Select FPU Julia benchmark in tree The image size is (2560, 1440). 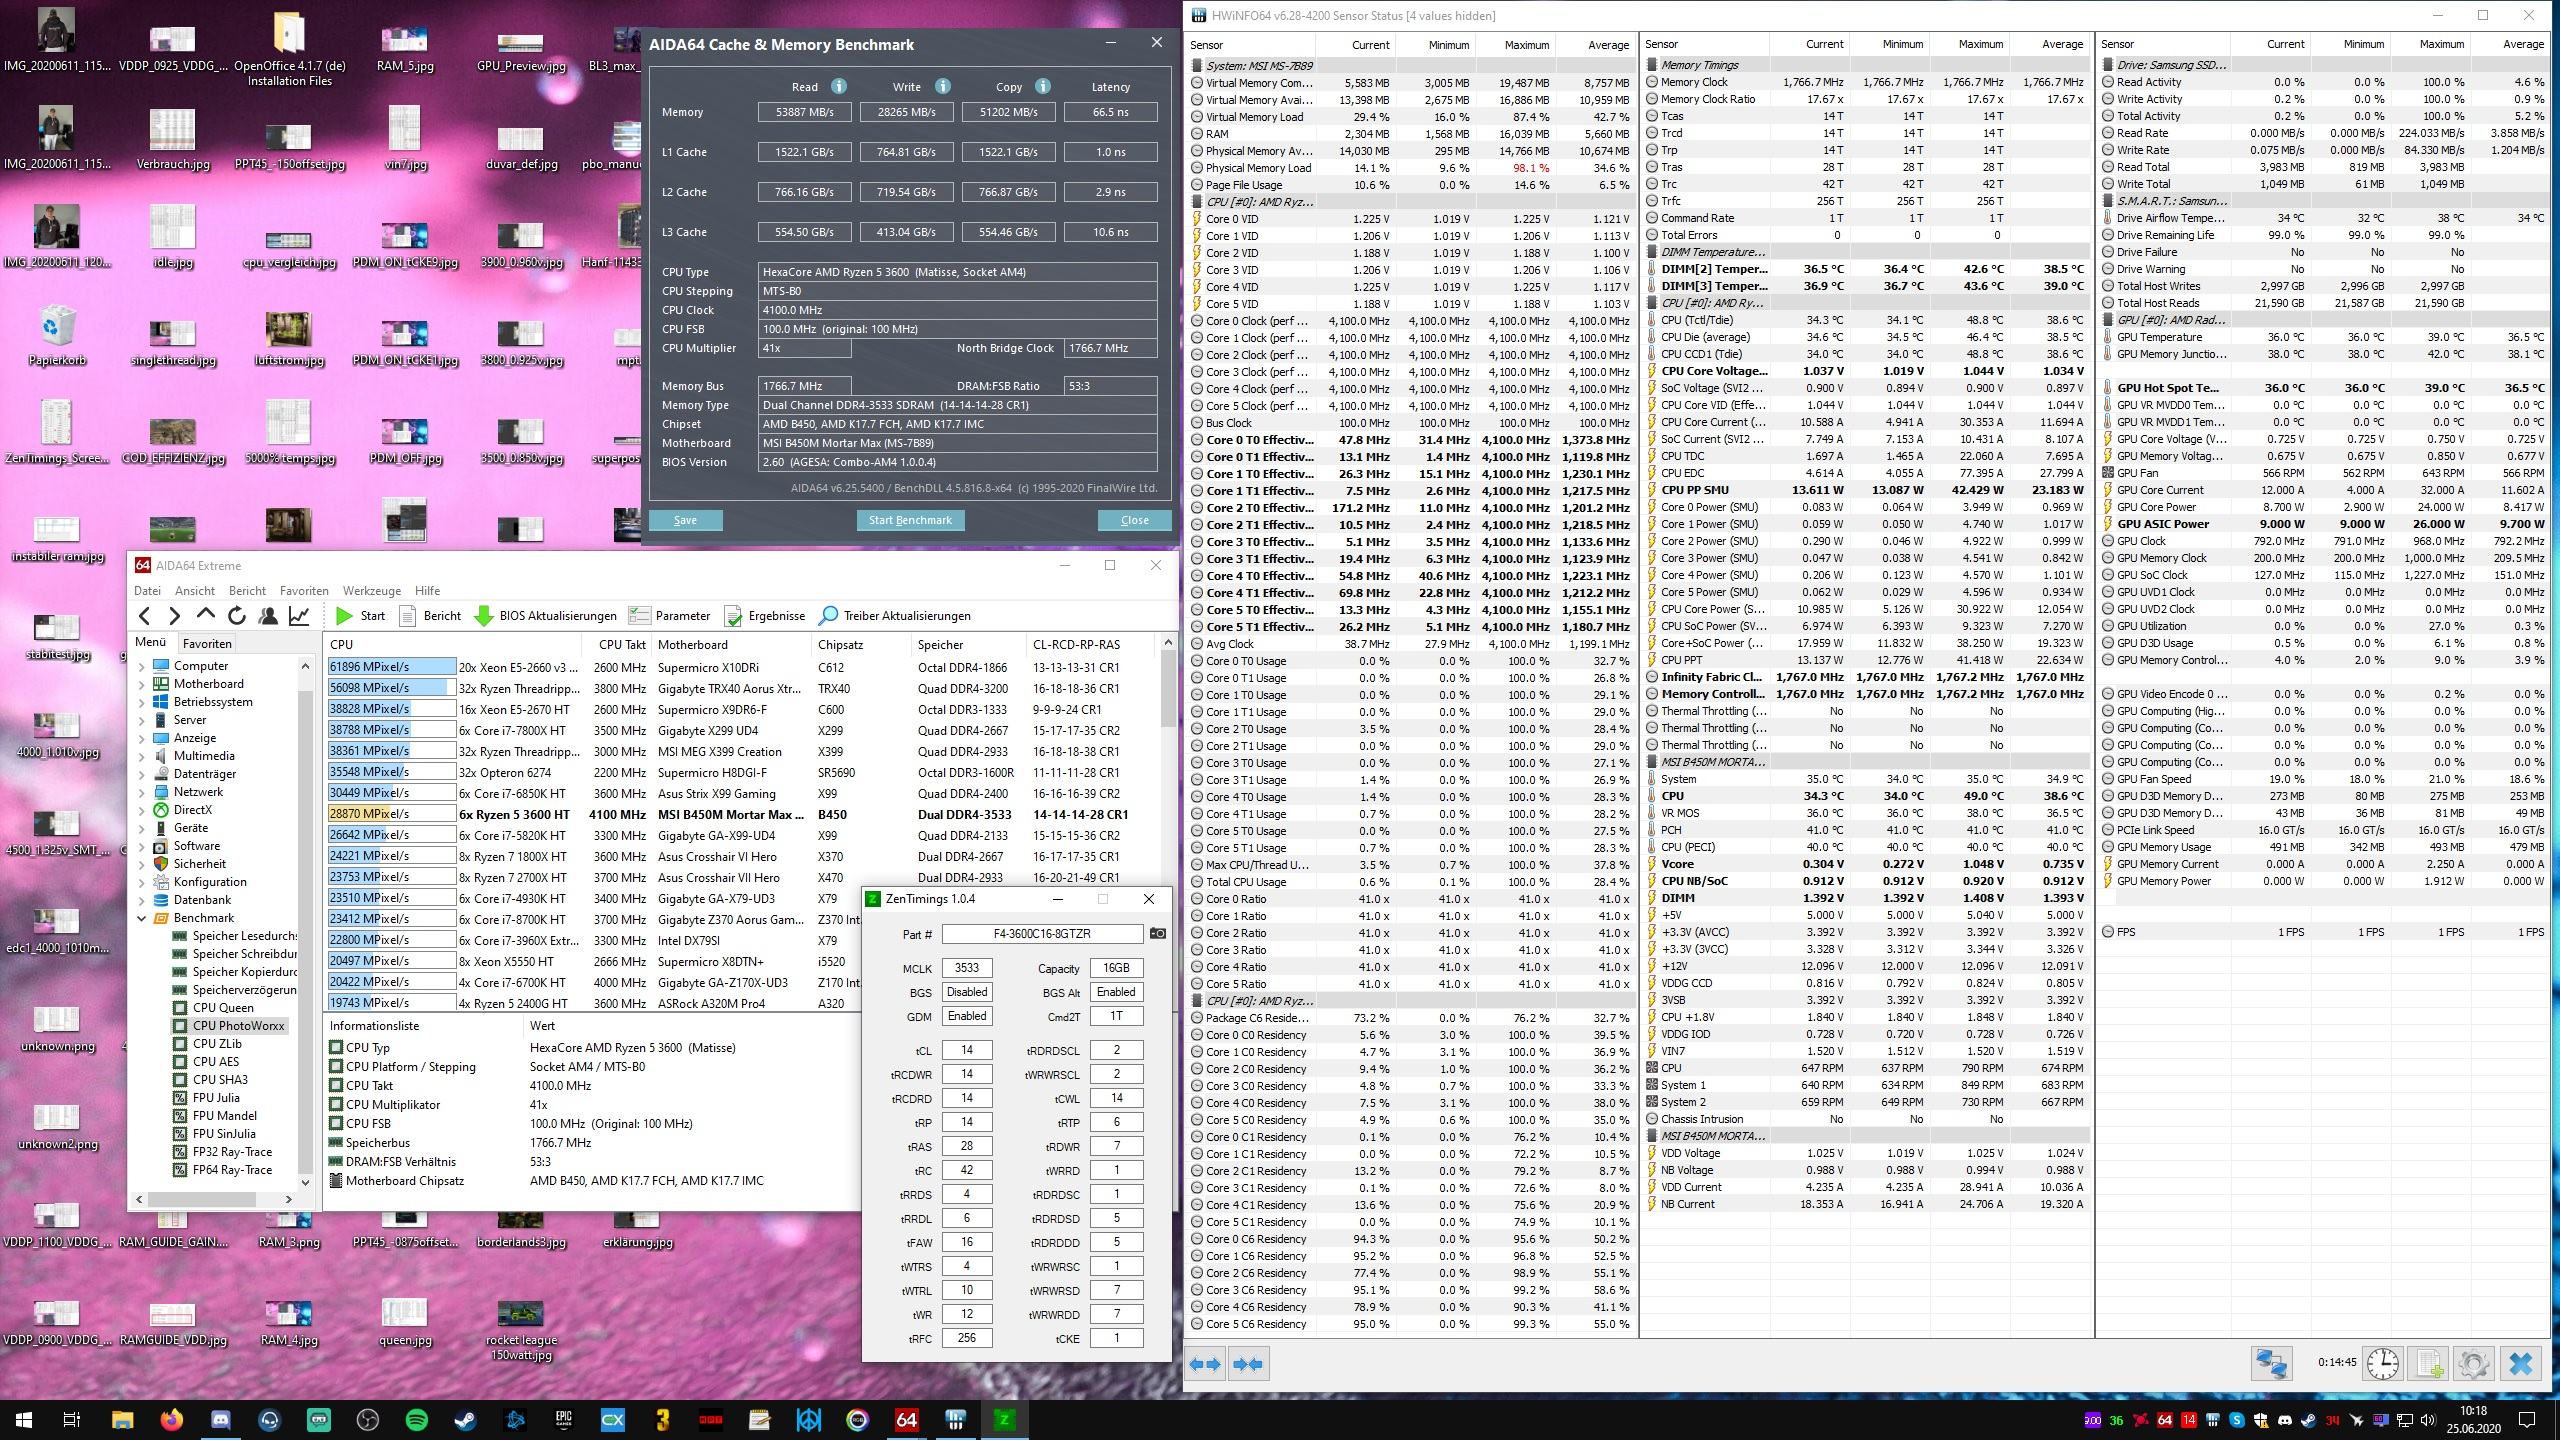(215, 1098)
